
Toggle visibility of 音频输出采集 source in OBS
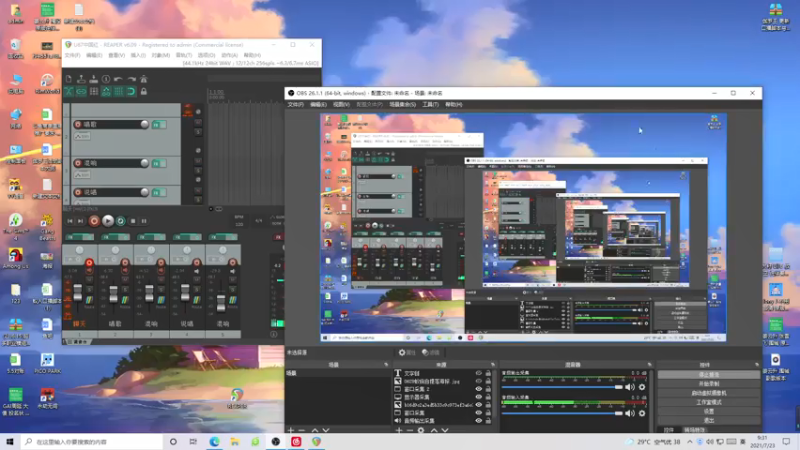tap(479, 421)
